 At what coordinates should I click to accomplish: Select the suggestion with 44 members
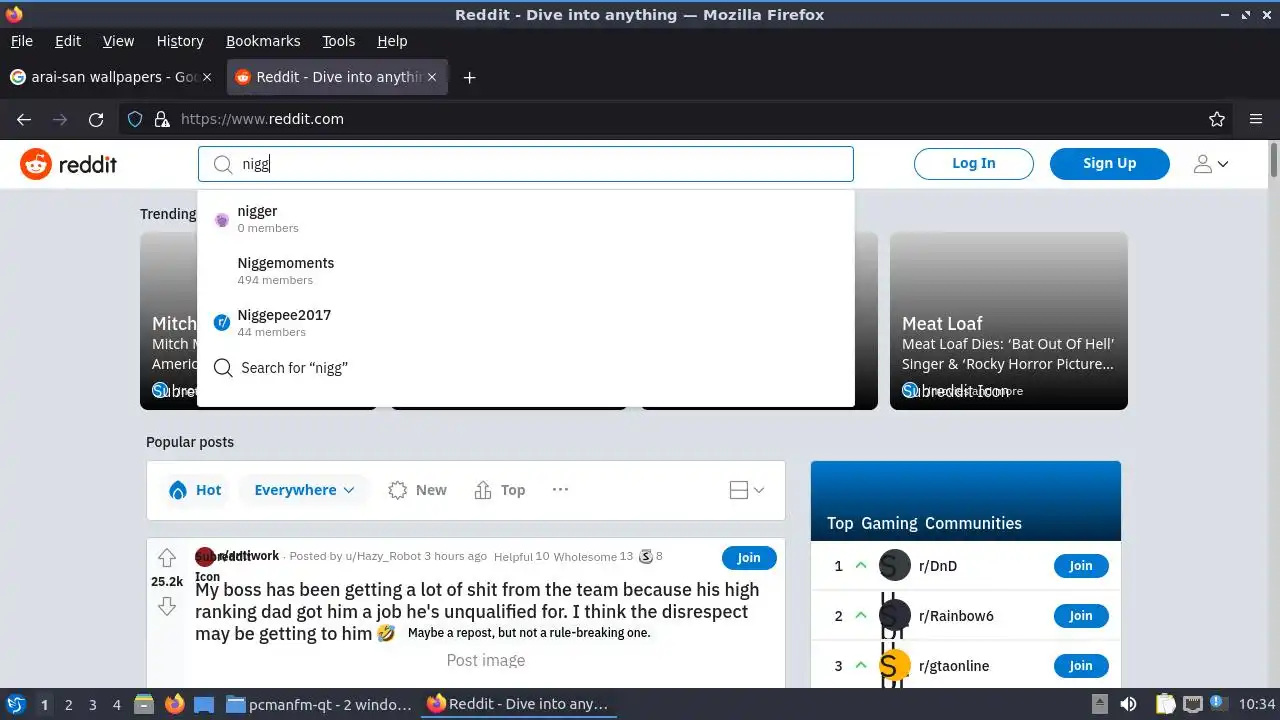click(526, 322)
